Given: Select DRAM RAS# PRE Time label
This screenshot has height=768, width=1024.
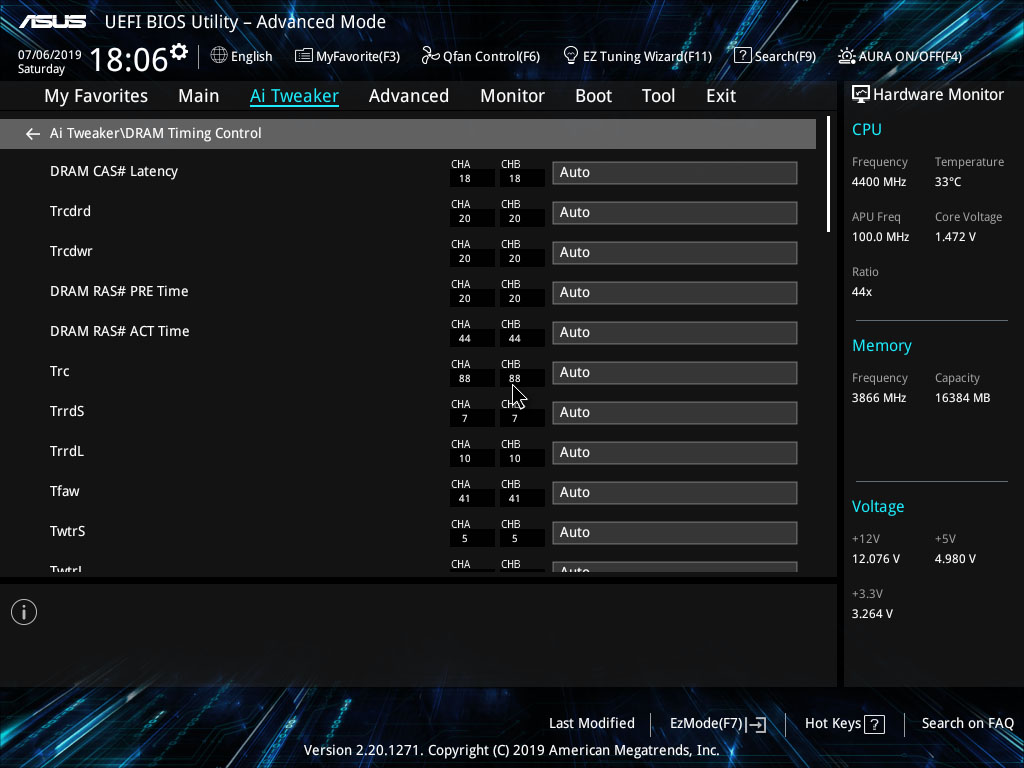Looking at the screenshot, I should coord(119,291).
